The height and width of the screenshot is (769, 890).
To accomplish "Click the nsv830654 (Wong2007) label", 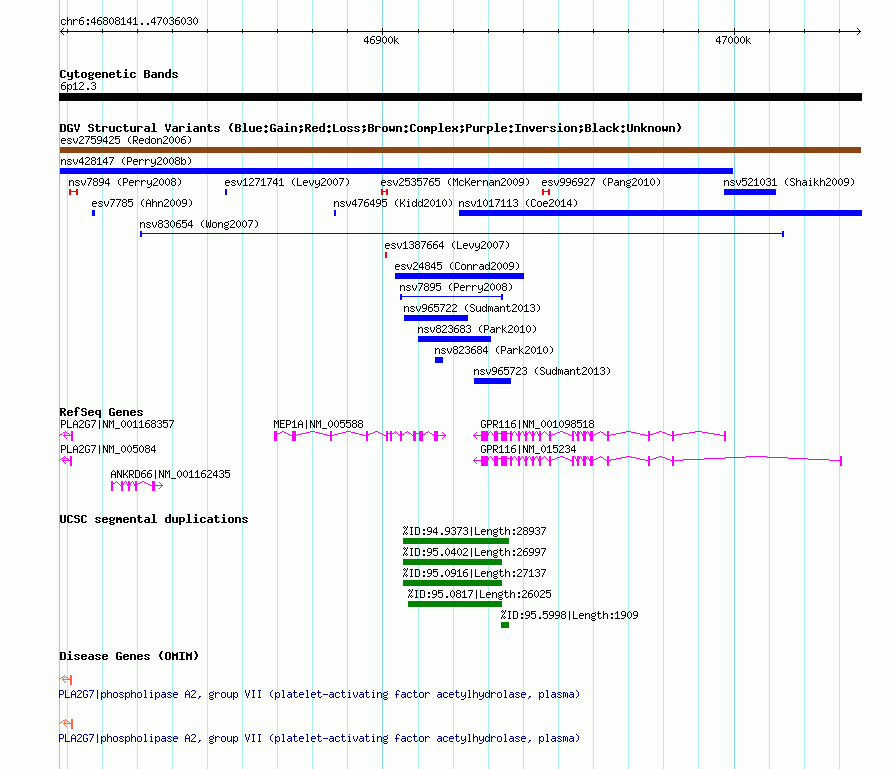I will click(199, 224).
